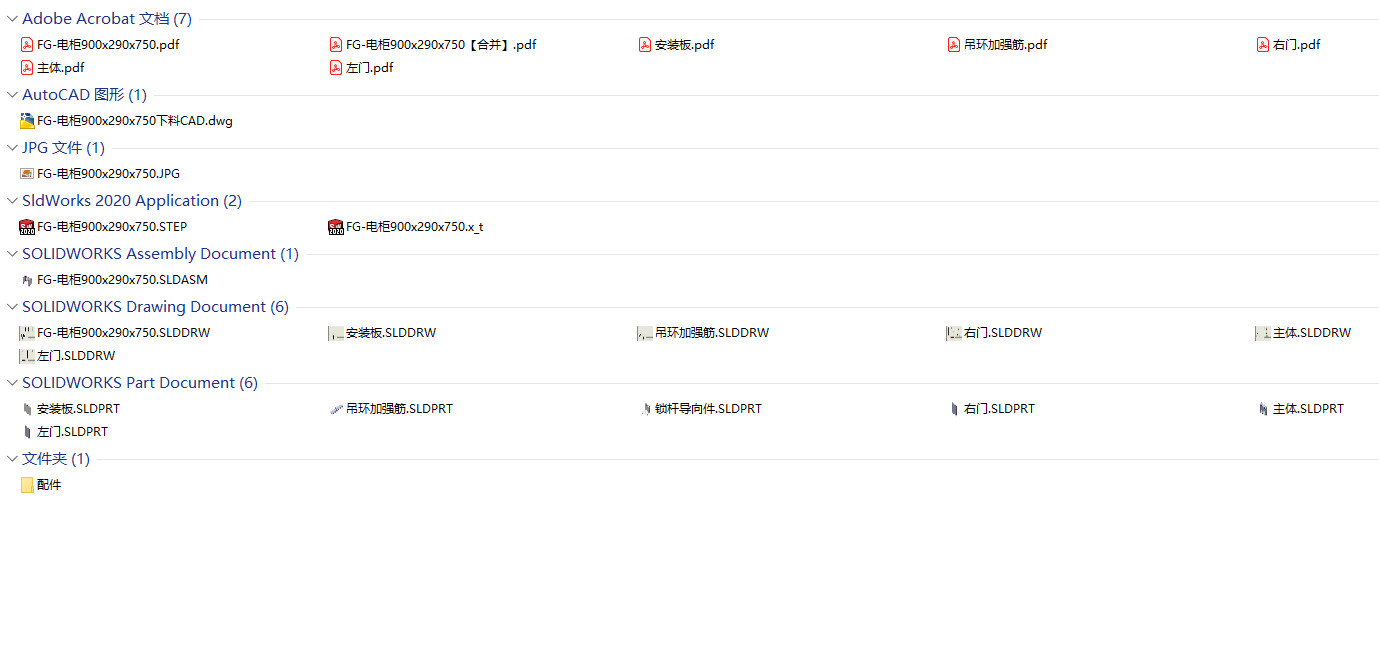Click the JPG image file icon
Image resolution: width=1379 pixels, height=657 pixels.
tap(27, 173)
